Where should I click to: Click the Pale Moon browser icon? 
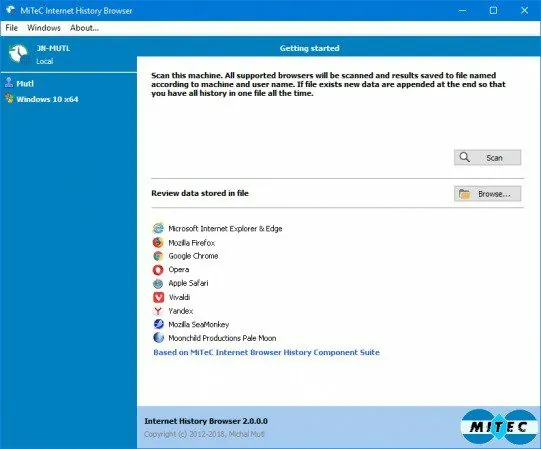click(x=158, y=338)
